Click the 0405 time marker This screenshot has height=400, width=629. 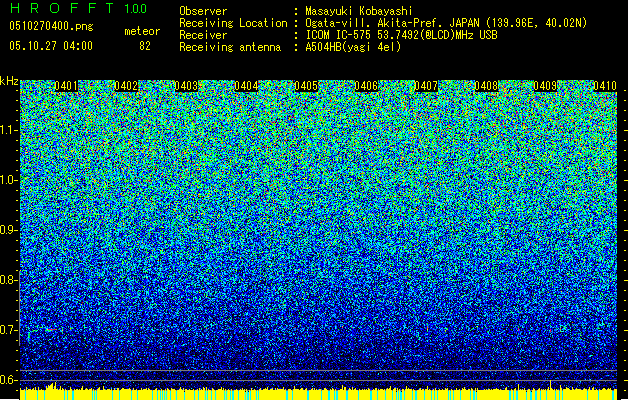[306, 86]
